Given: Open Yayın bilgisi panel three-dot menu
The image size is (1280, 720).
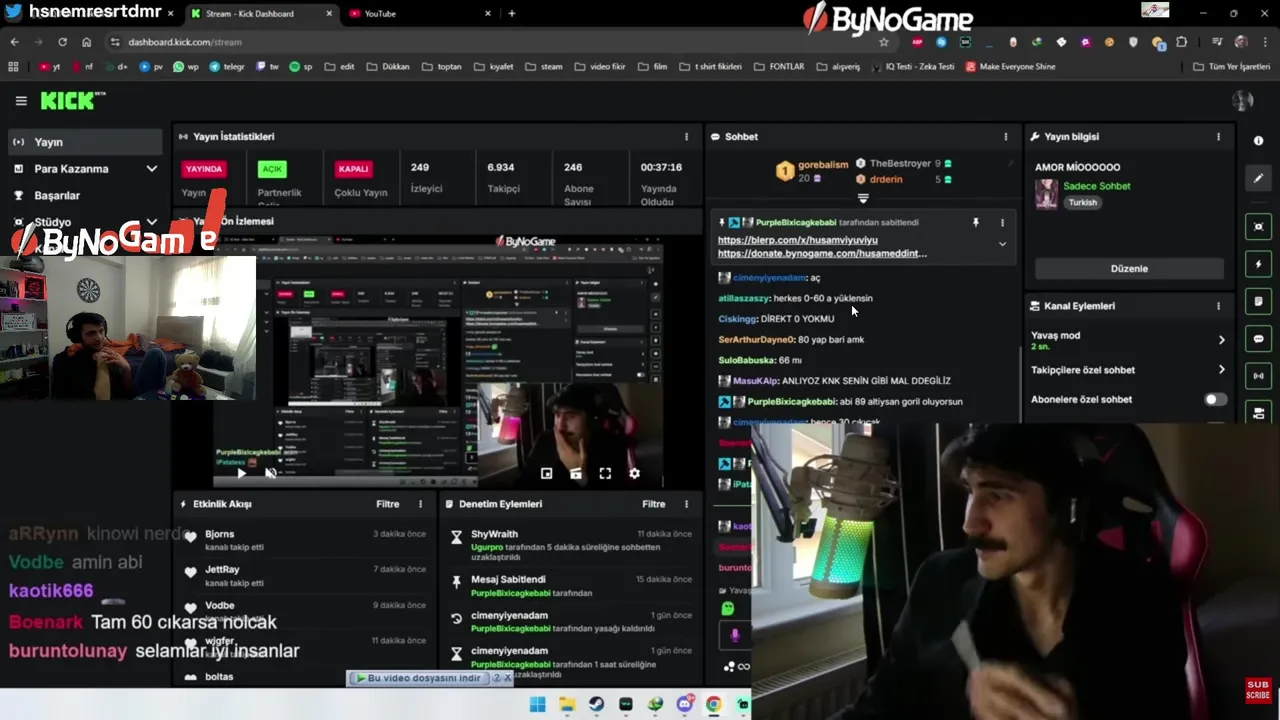Looking at the screenshot, I should pos(1218,137).
